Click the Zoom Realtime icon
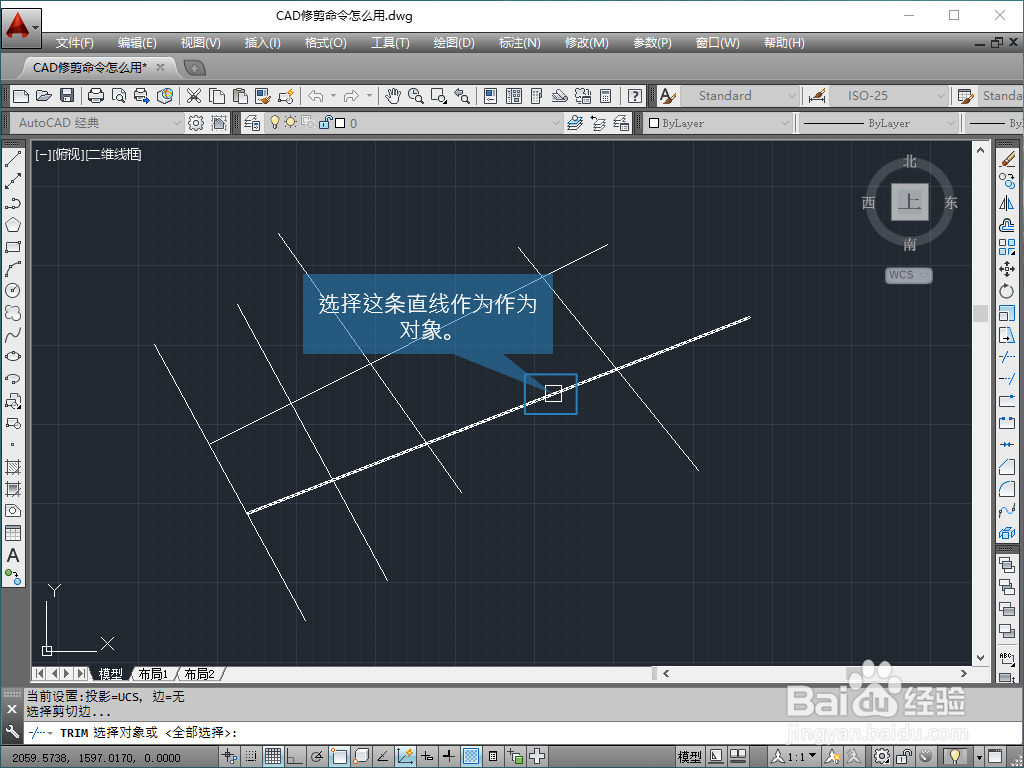 click(x=415, y=96)
